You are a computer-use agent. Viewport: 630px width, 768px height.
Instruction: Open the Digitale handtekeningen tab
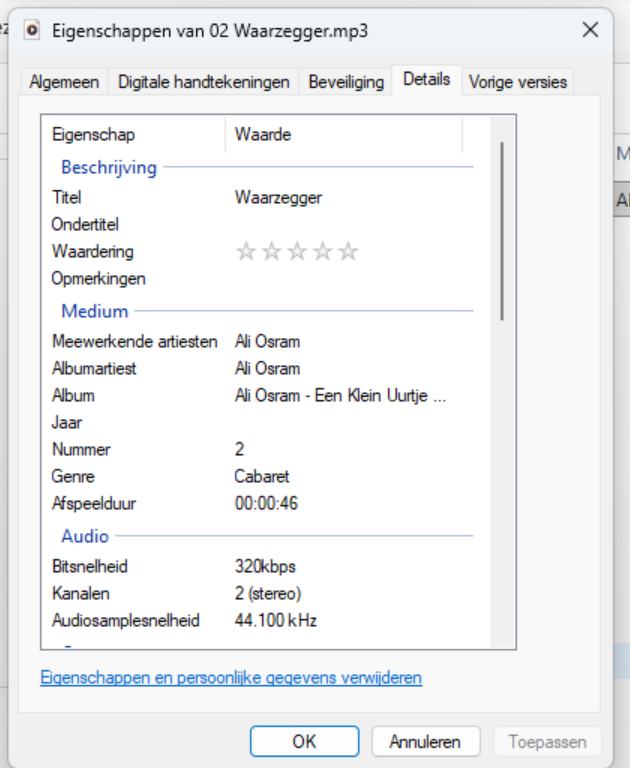click(x=204, y=82)
